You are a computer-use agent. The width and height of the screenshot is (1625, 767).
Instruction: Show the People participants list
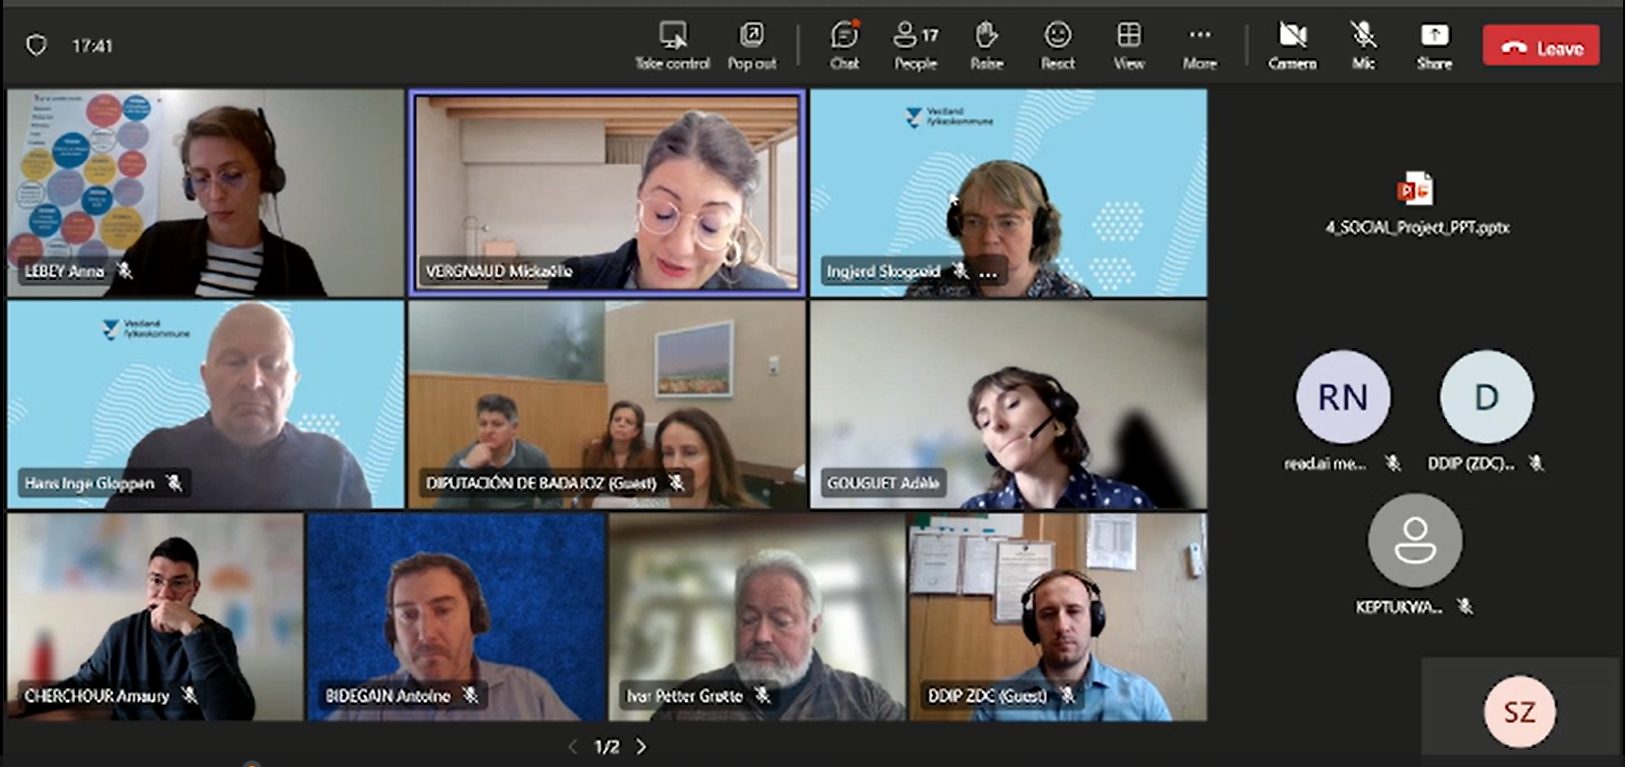tap(915, 37)
